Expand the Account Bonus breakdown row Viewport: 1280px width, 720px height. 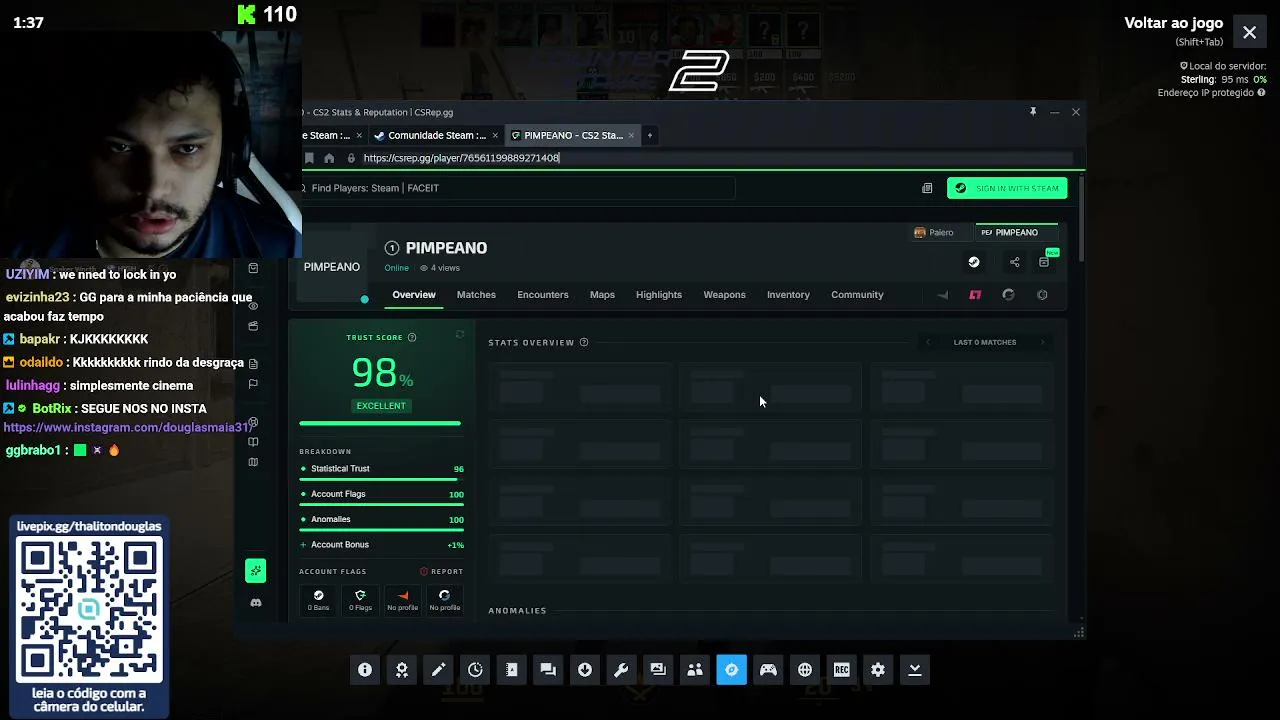point(381,545)
